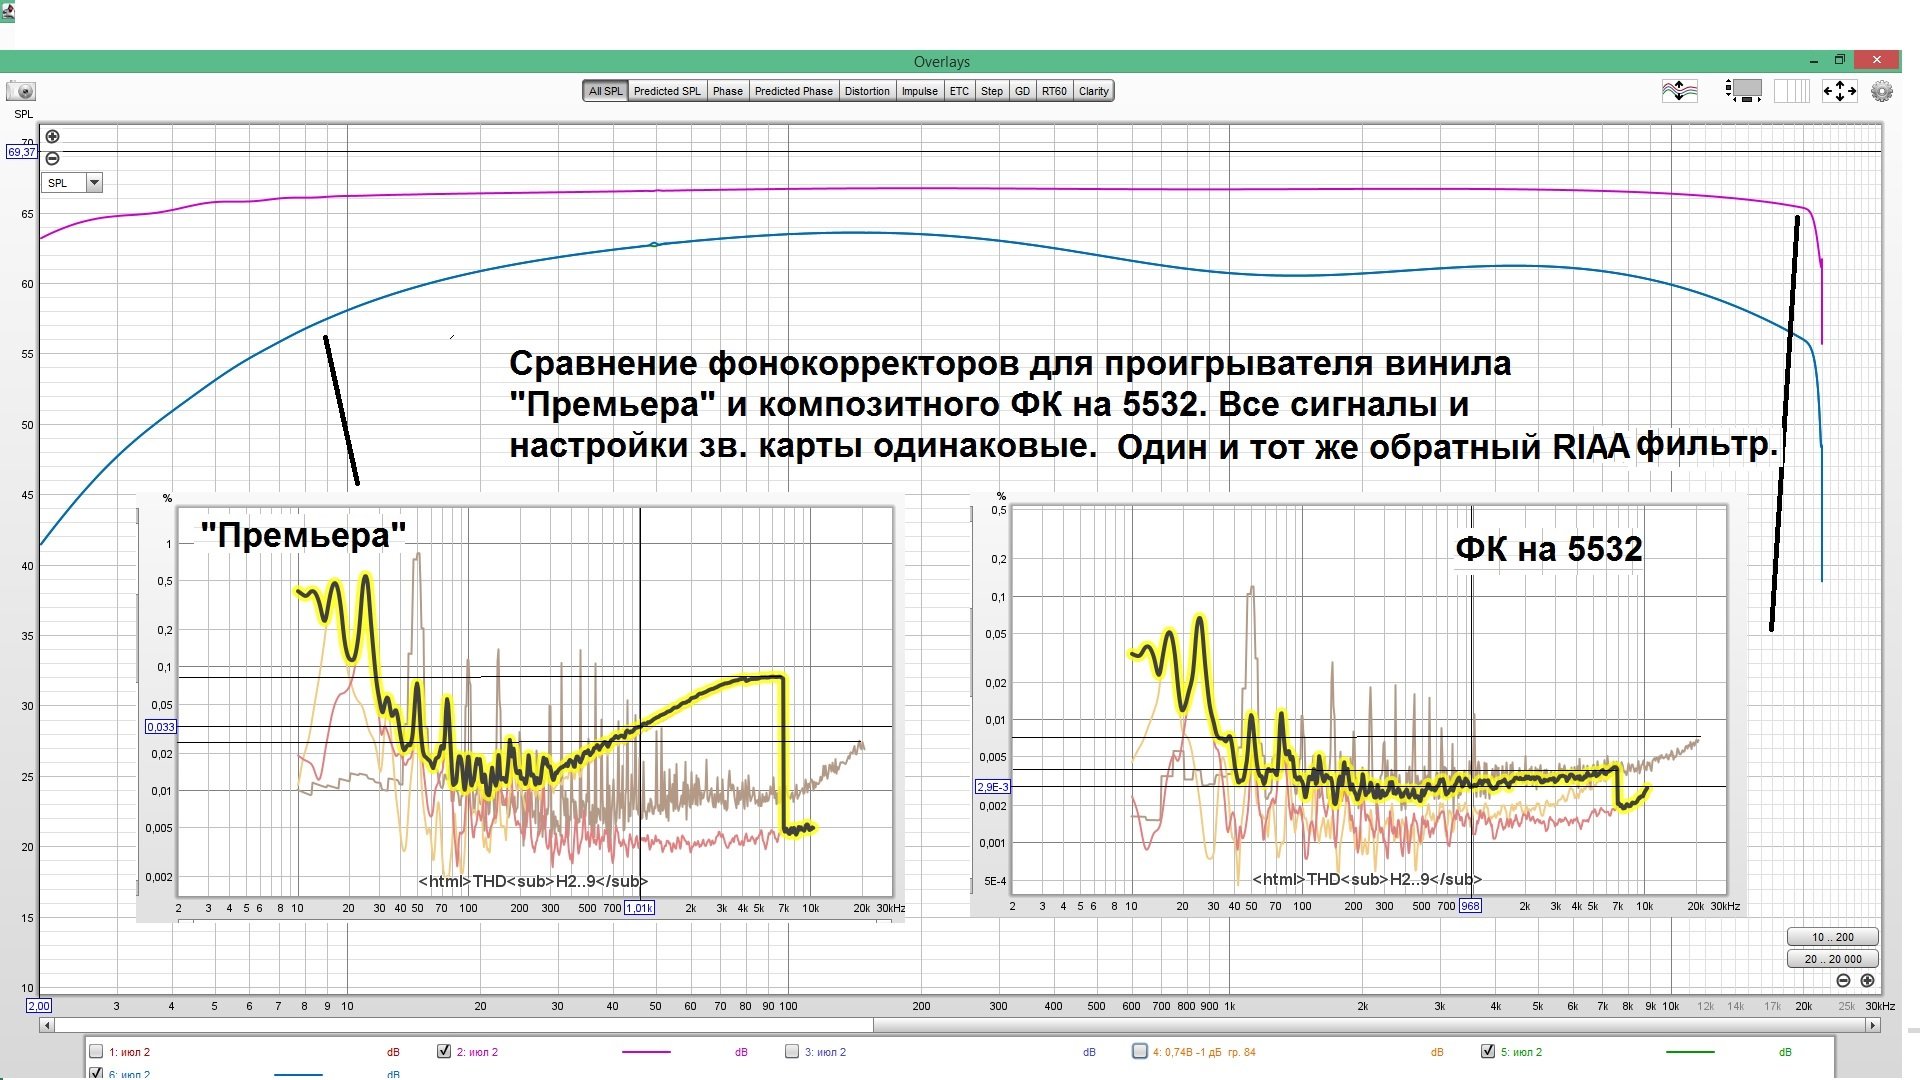
Task: Click scrollbar left arrow
Action: pyautogui.click(x=46, y=1025)
